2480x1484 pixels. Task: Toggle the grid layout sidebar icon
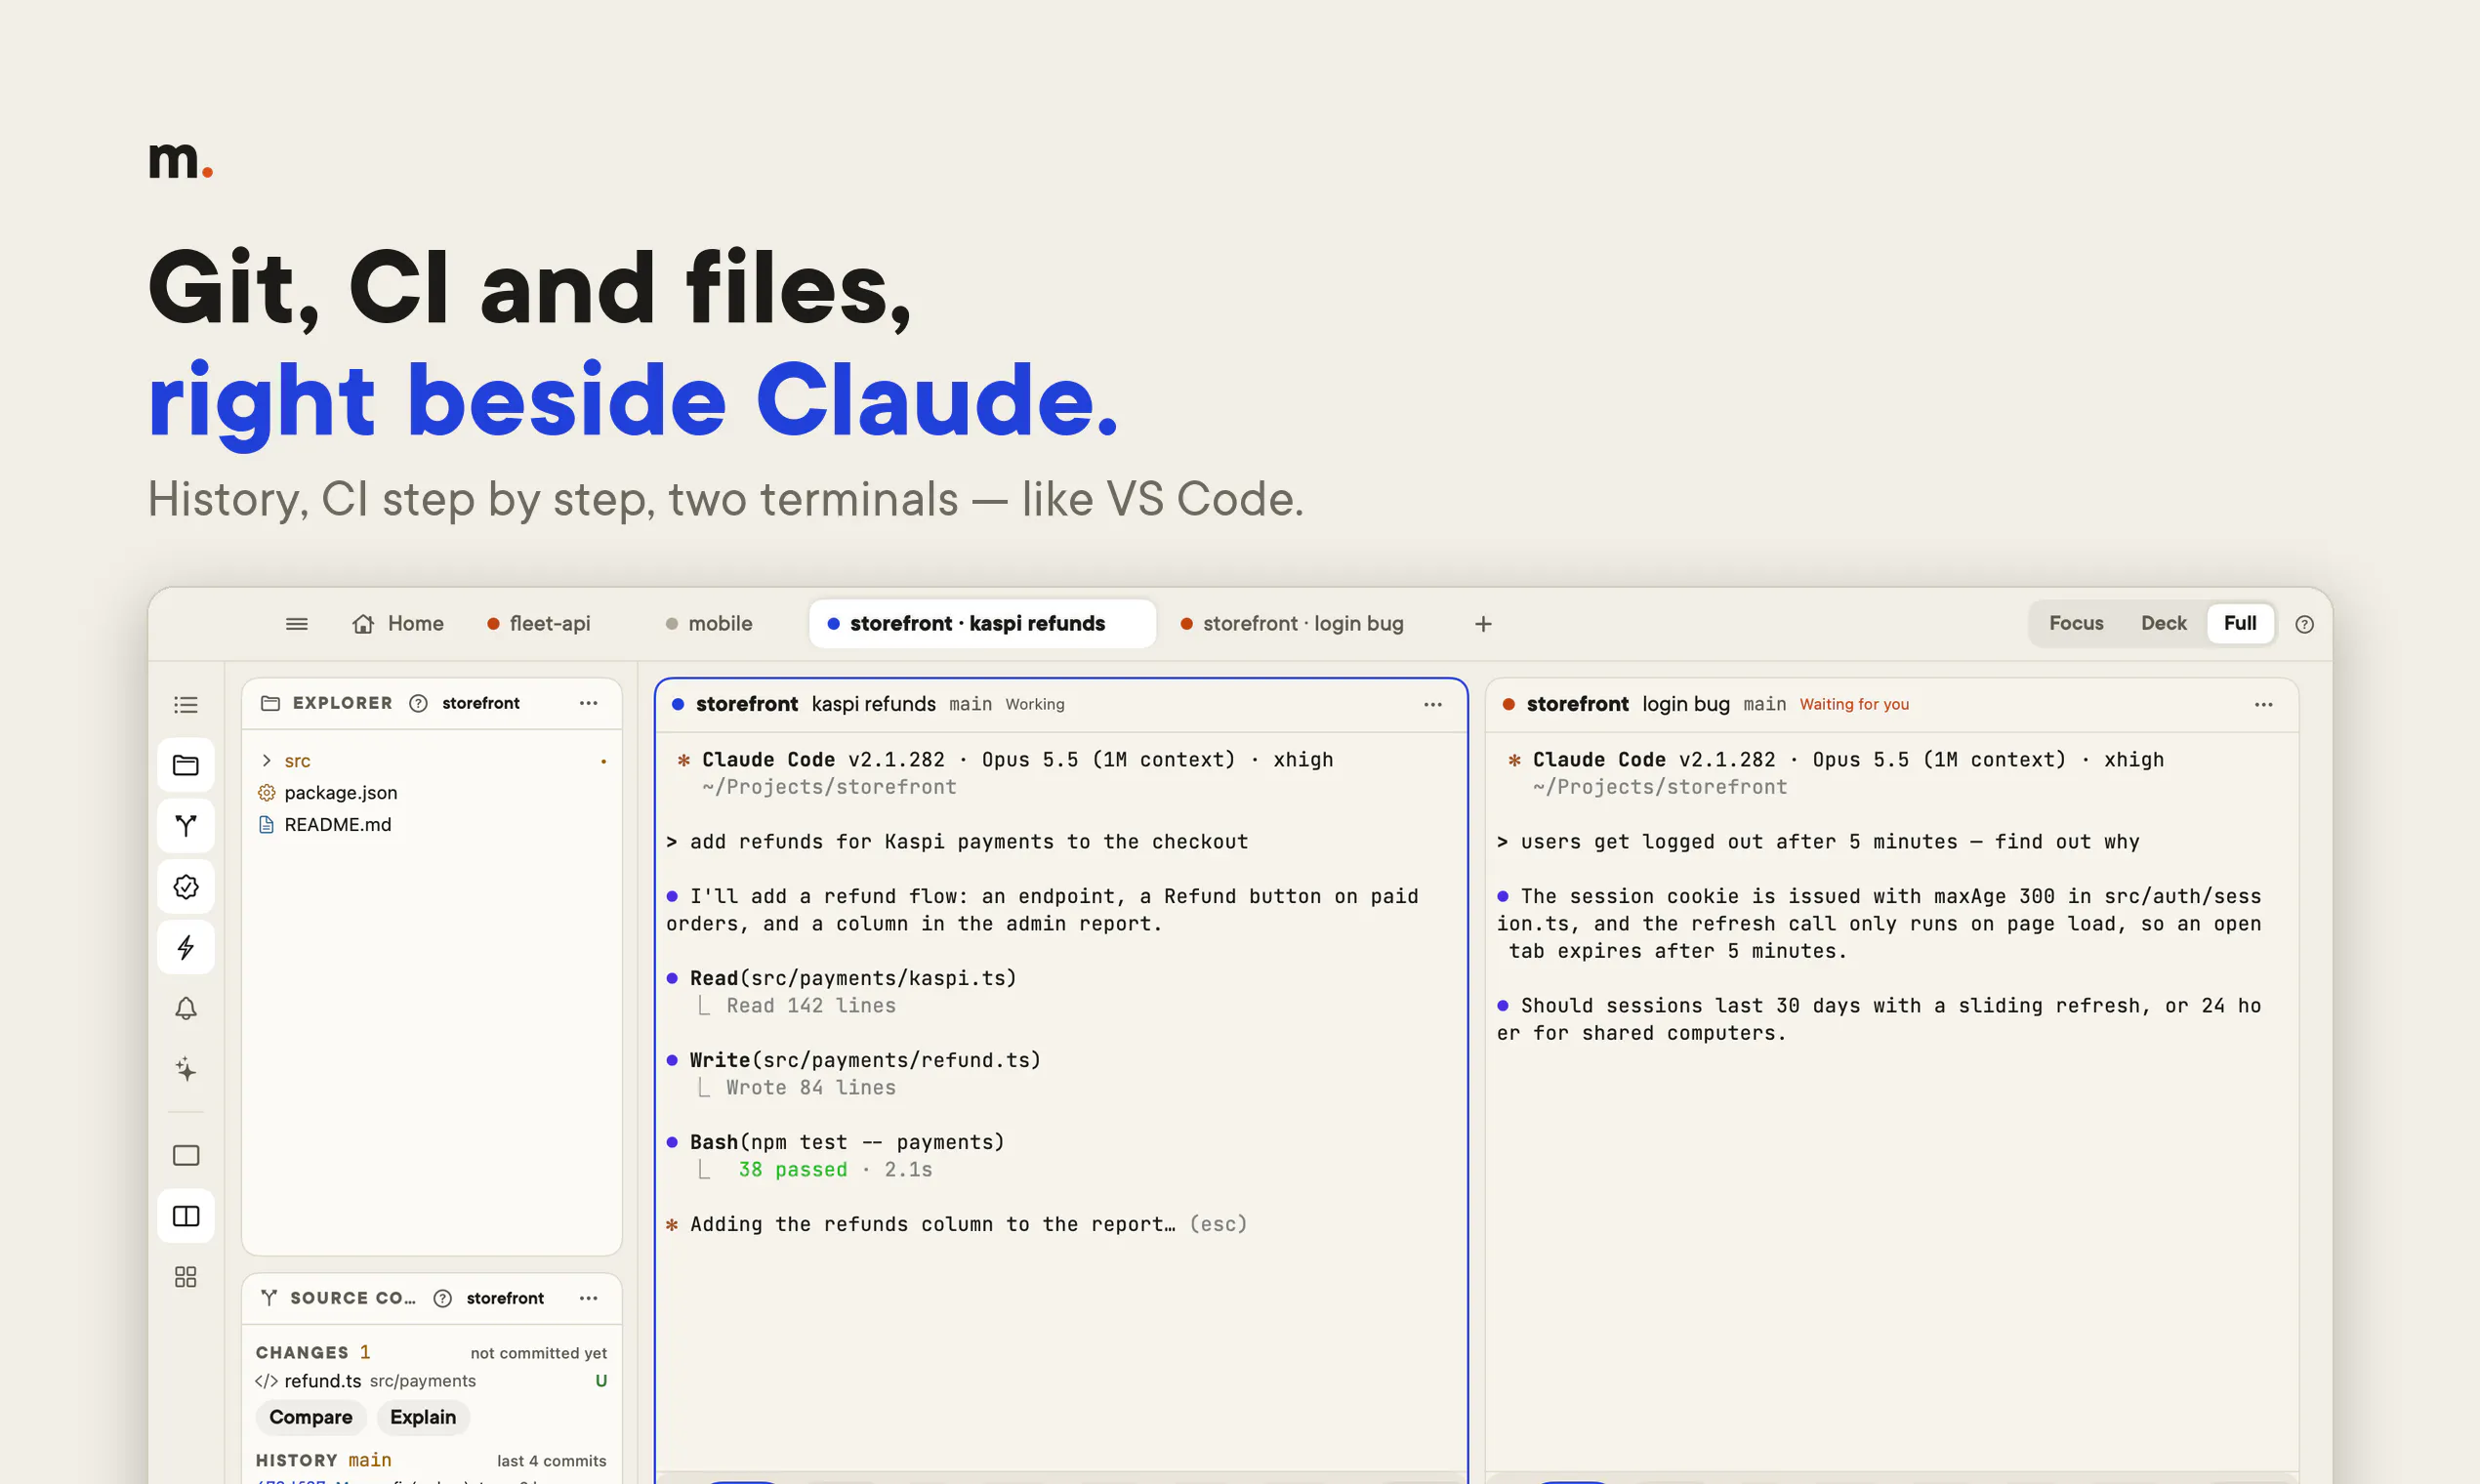pyautogui.click(x=186, y=1277)
